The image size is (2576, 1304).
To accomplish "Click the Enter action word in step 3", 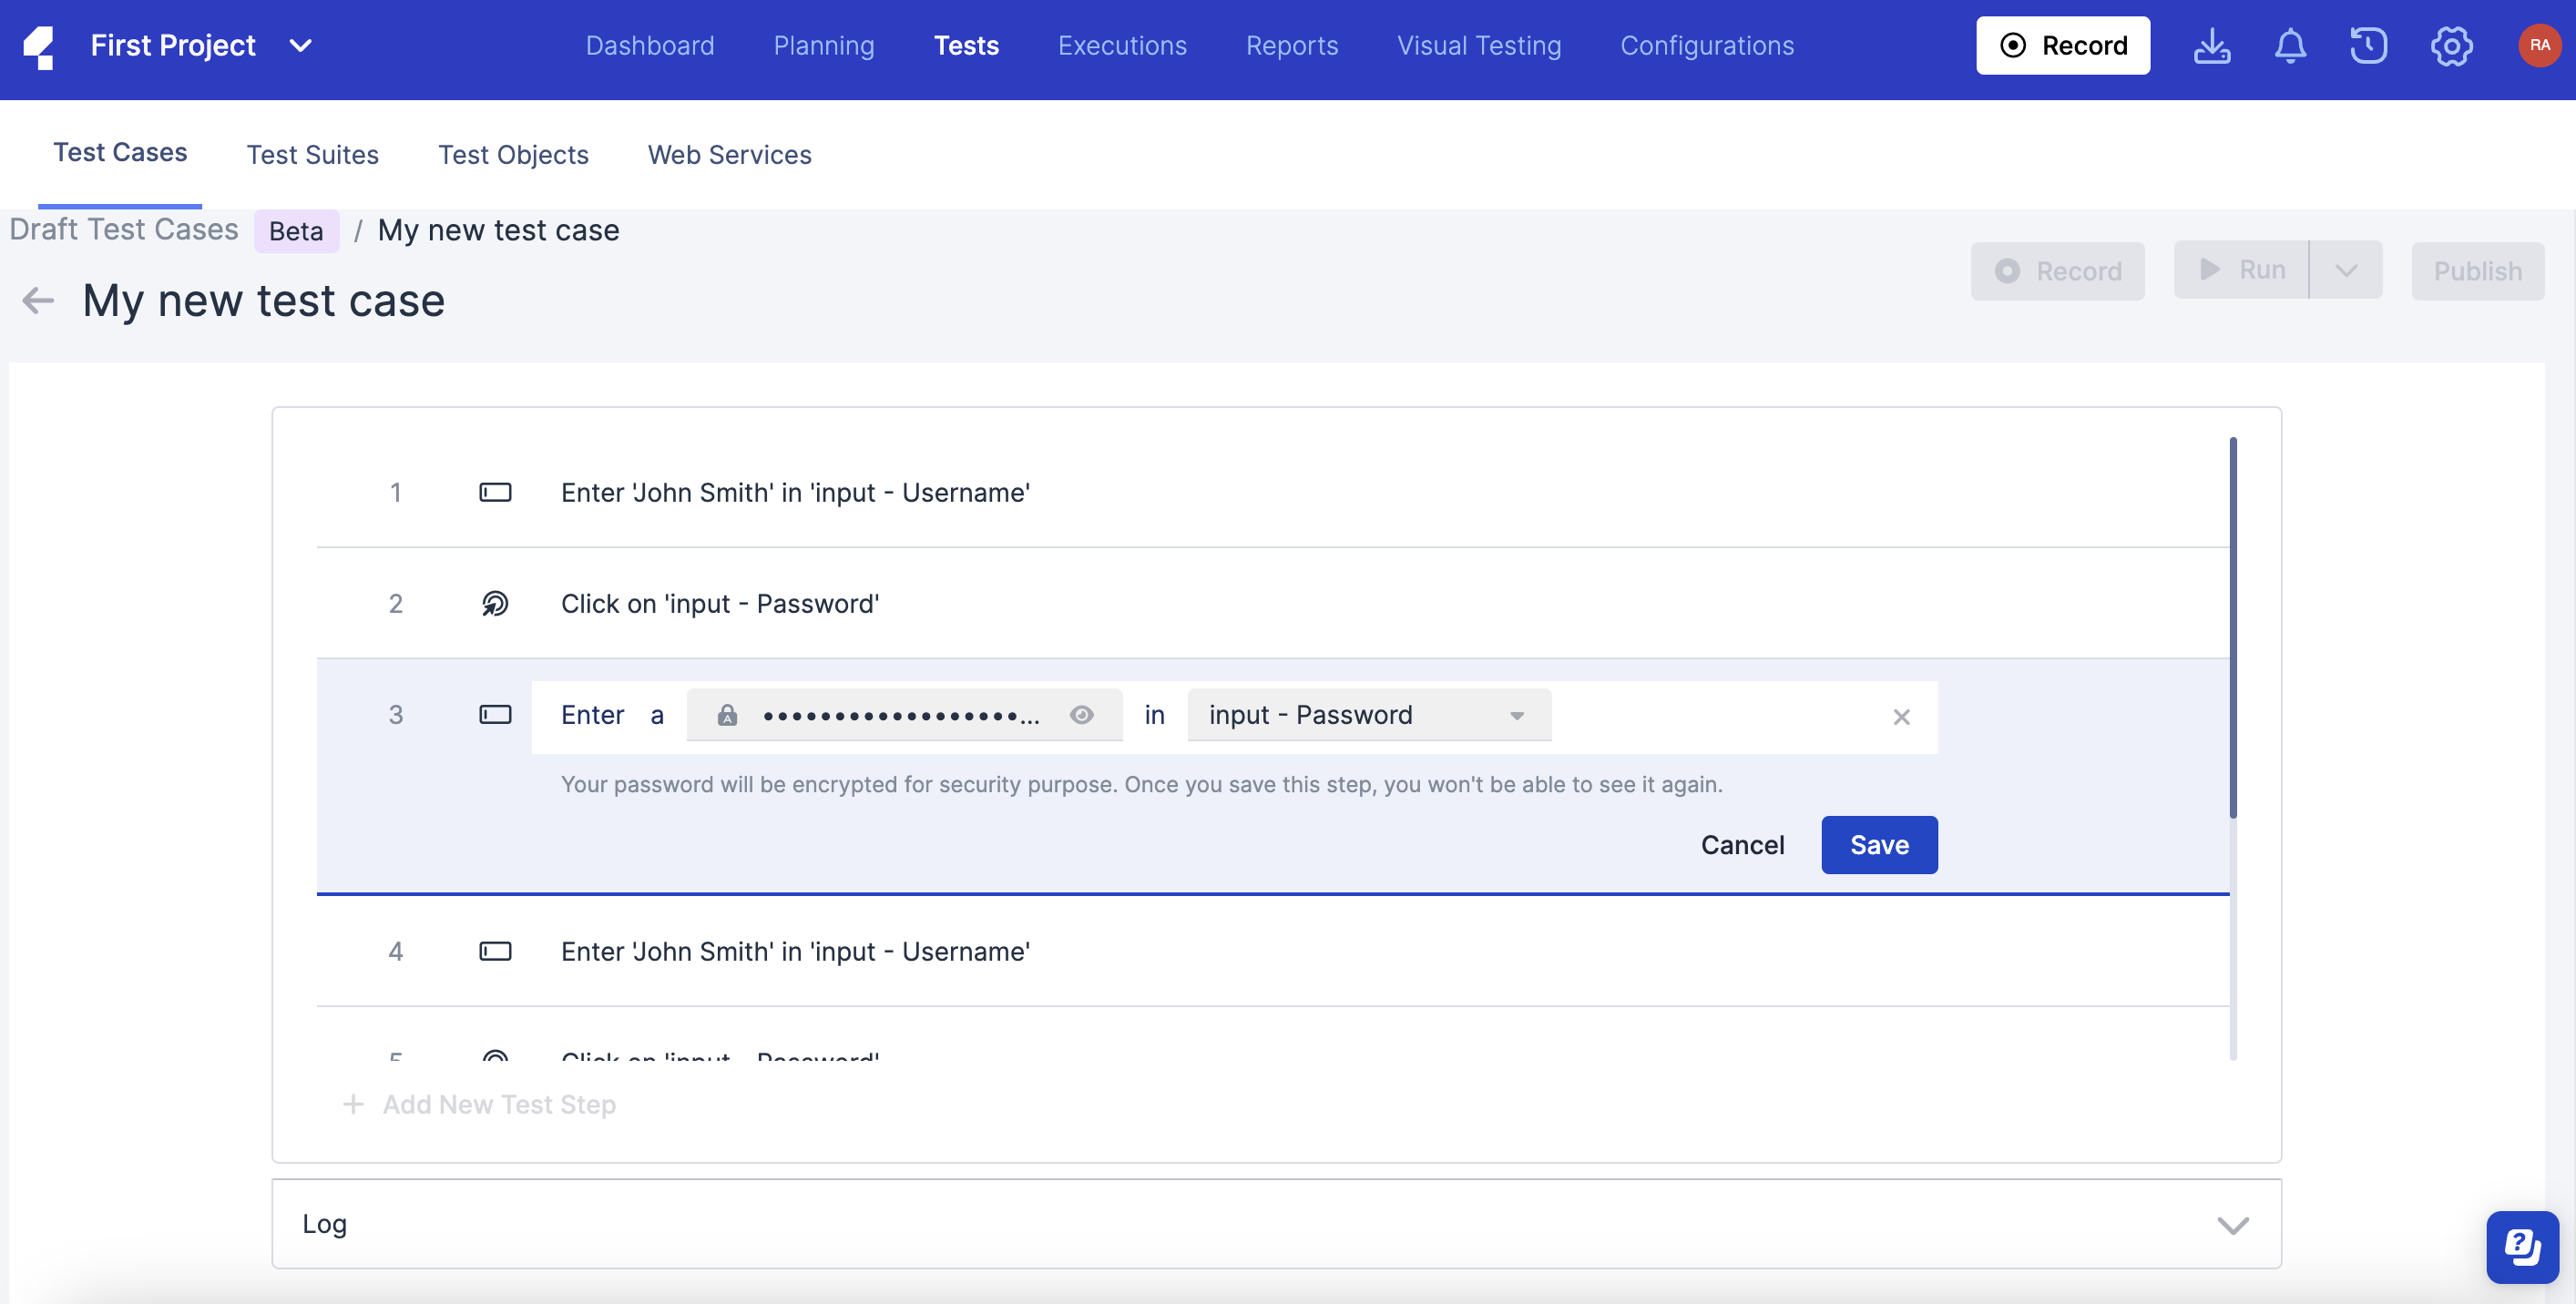I will tap(592, 715).
